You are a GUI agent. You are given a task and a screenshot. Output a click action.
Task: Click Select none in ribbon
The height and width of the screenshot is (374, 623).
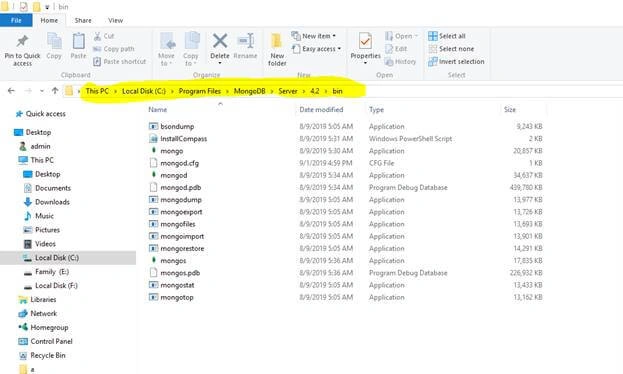[451, 49]
